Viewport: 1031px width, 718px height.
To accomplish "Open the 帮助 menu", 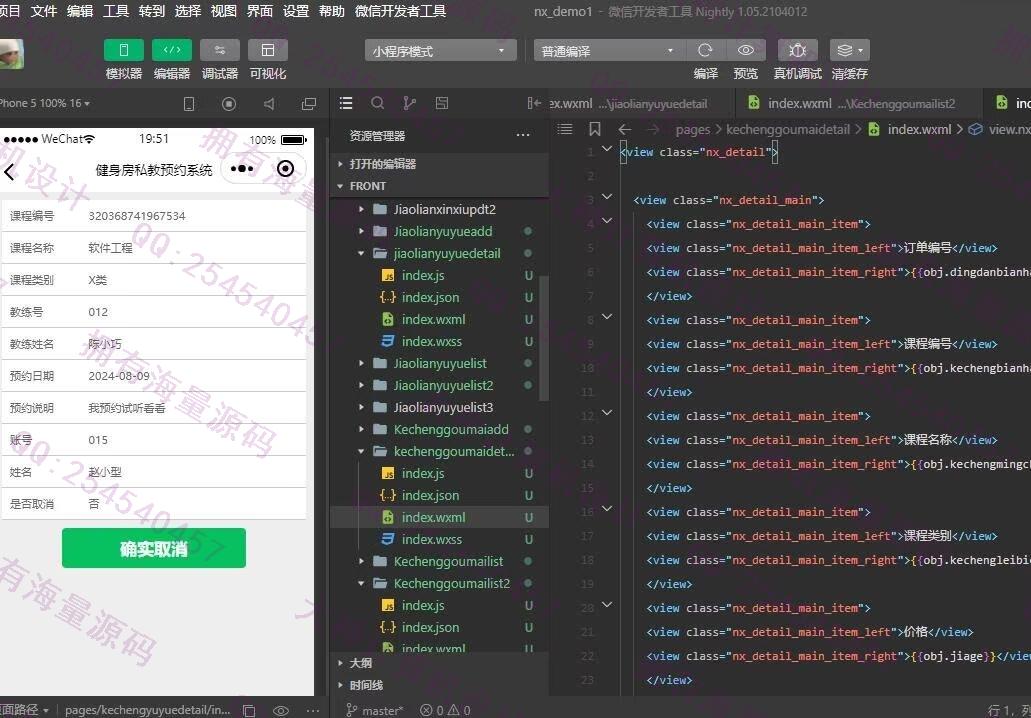I will [332, 11].
